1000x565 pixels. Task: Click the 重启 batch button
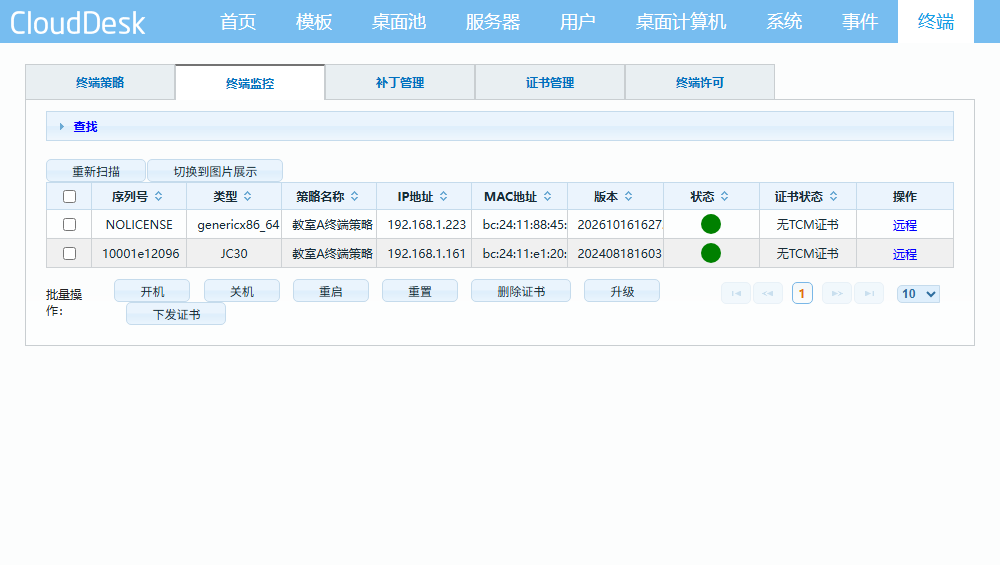click(x=330, y=291)
